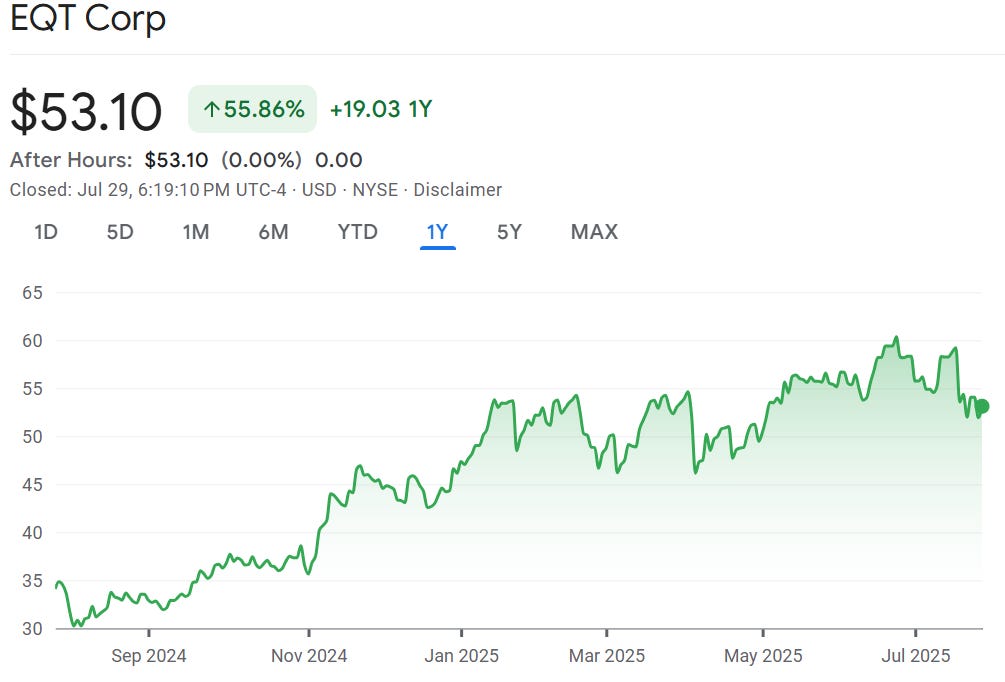This screenshot has width=1005, height=682.
Task: Click the 65 y-axis value
Action: coord(32,293)
